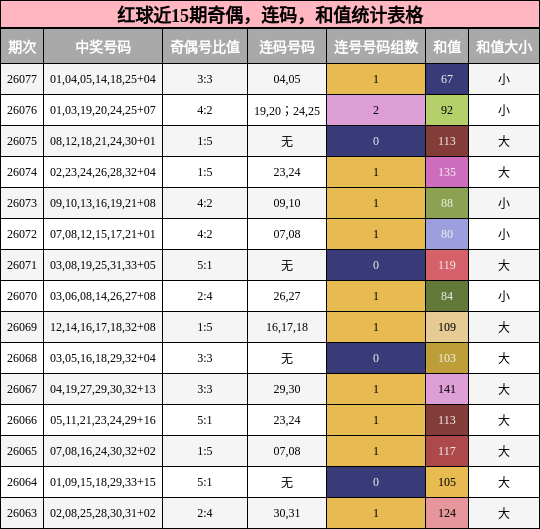The image size is (540, 529).
Task: Select period cell 26070
Action: 22,296
